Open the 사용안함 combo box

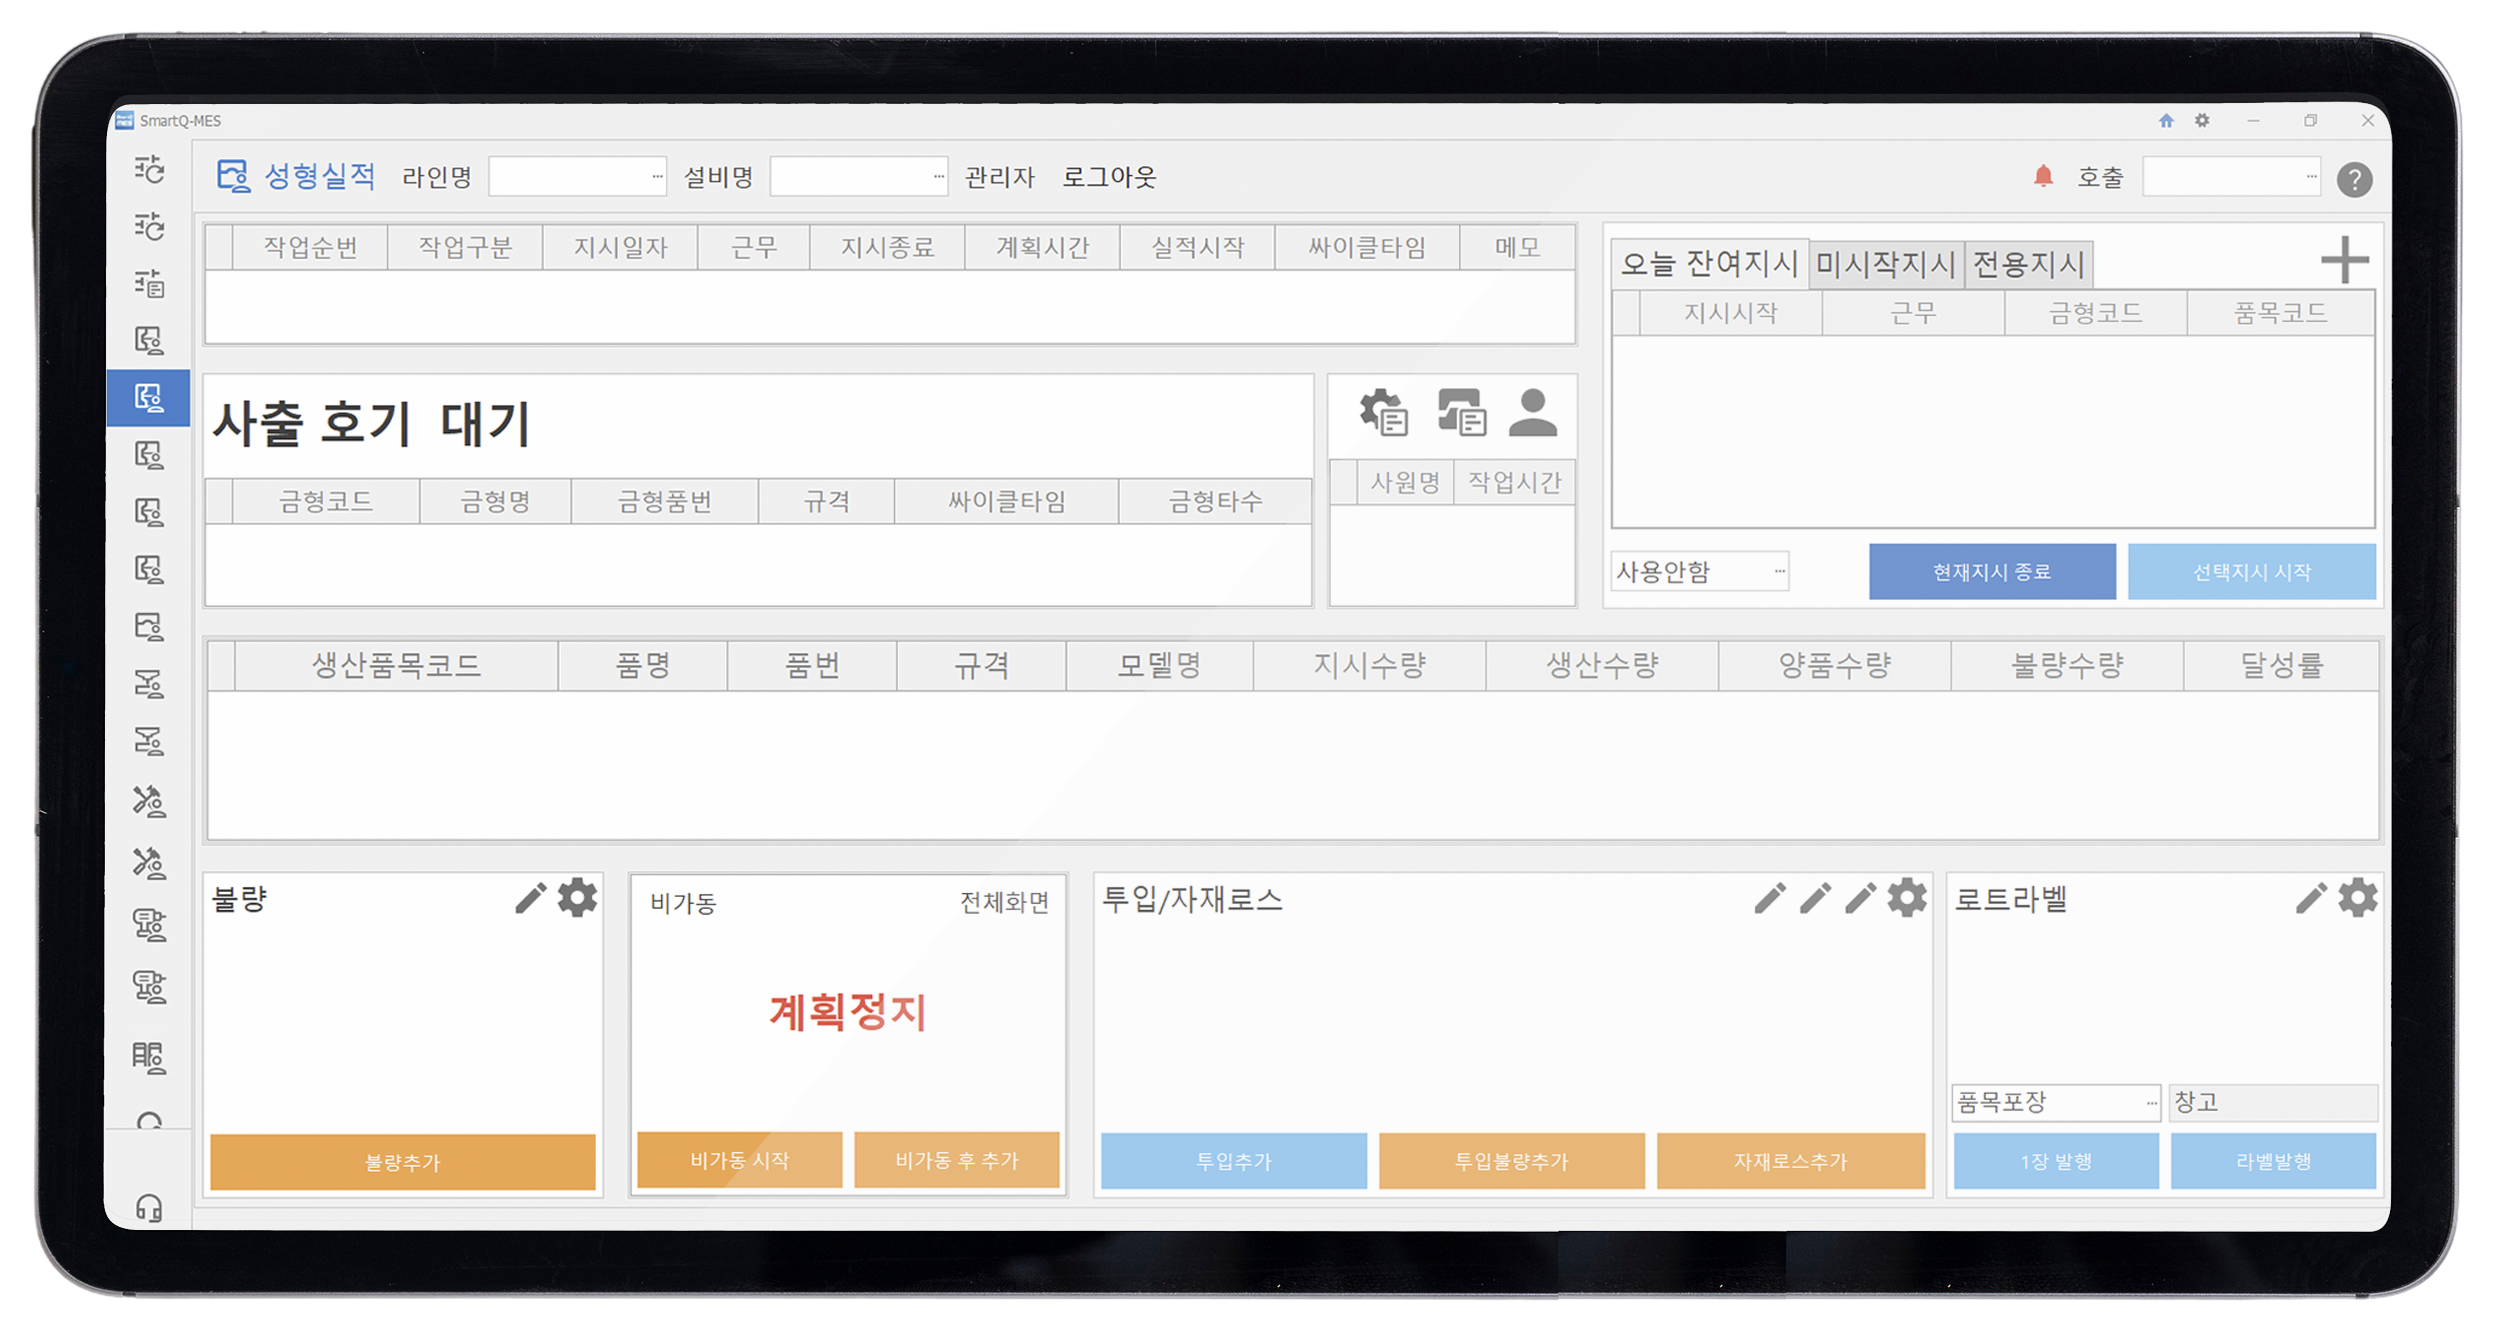1779,571
